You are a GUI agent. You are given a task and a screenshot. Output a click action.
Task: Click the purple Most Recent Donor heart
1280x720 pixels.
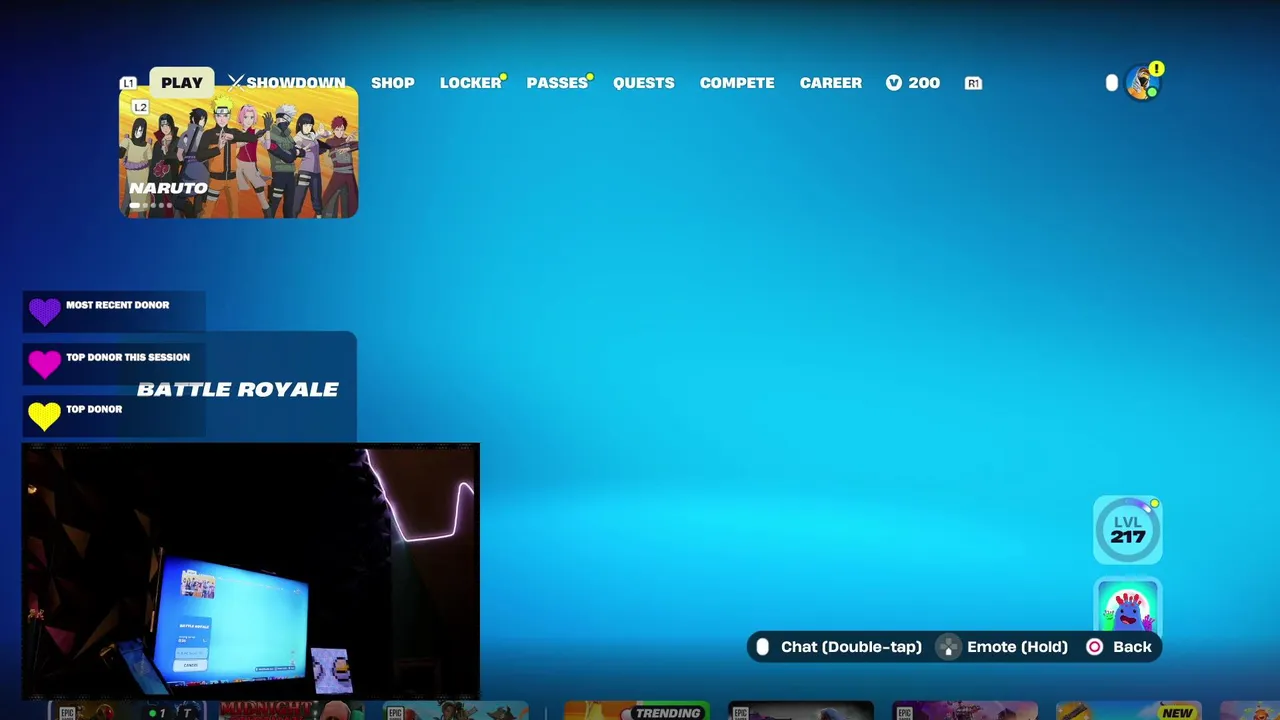tap(44, 312)
